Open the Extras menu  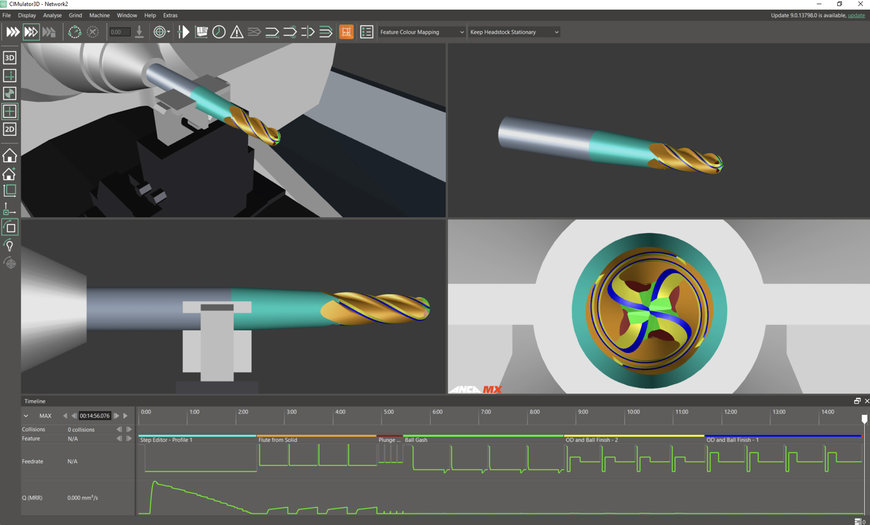tap(170, 16)
